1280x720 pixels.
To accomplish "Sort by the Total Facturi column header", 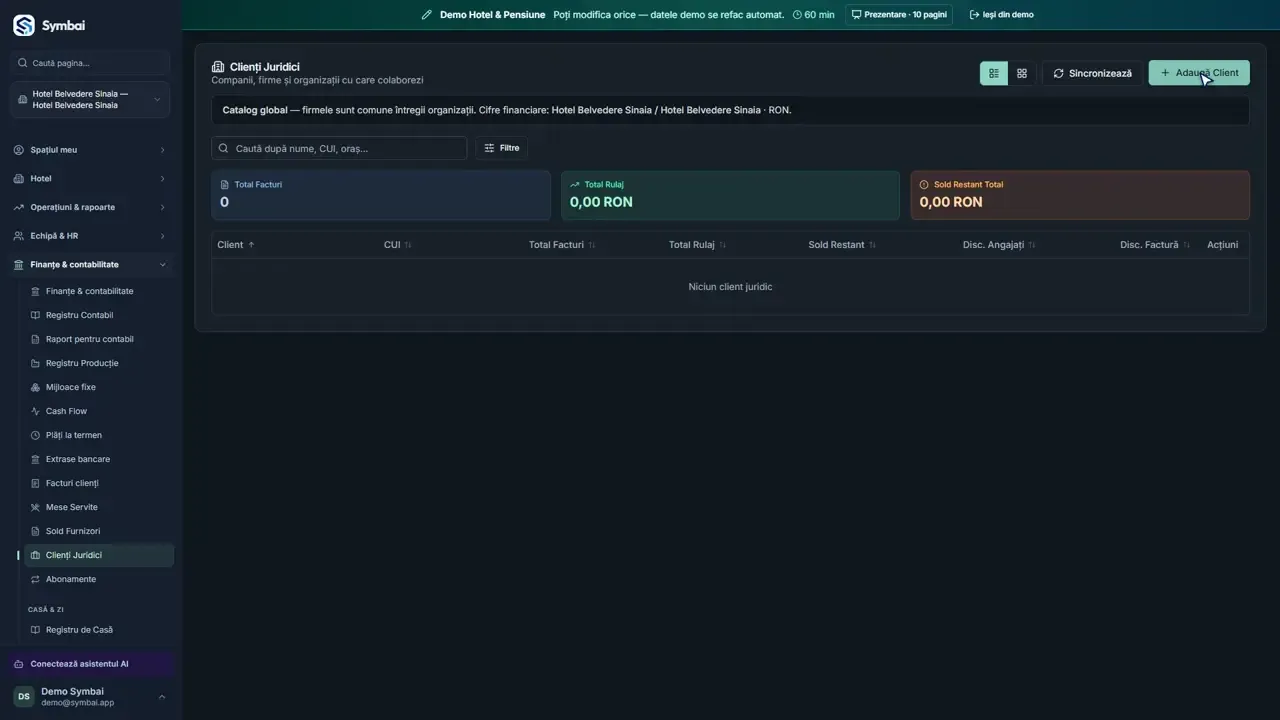I will tap(562, 245).
